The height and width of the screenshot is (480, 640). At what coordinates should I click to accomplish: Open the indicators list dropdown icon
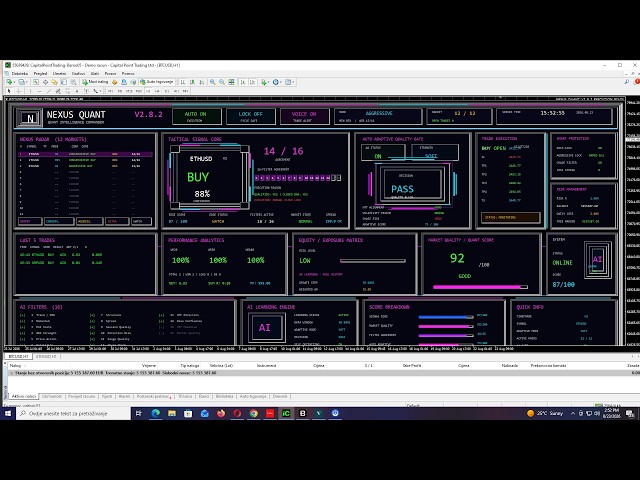point(264,82)
